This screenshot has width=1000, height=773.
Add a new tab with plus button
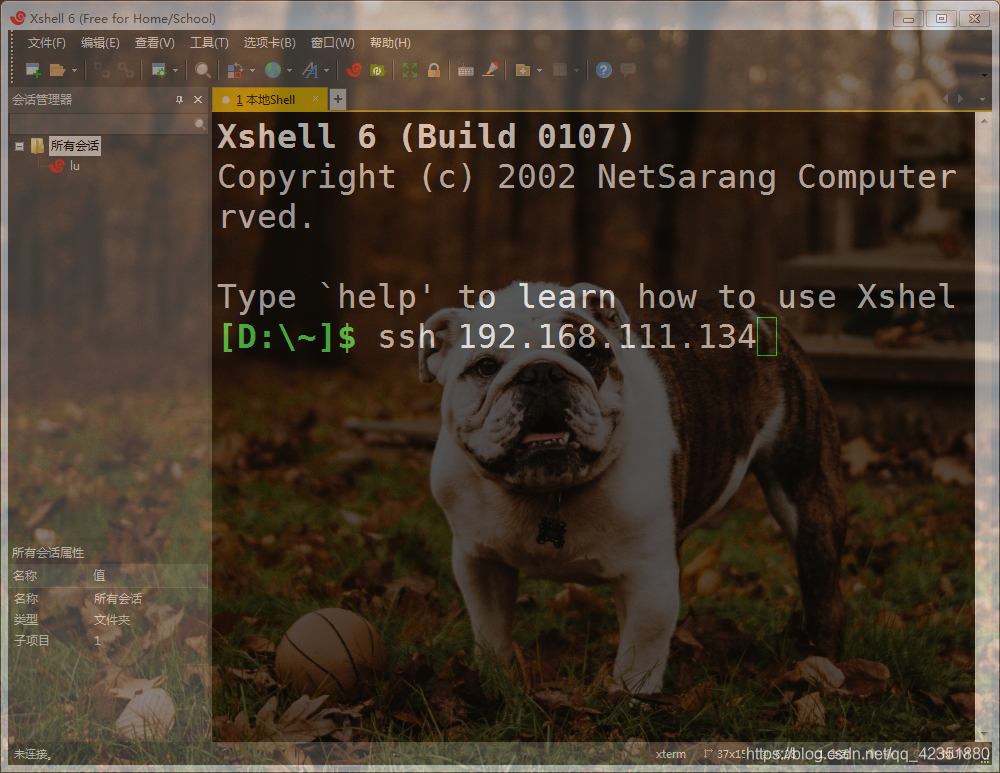pos(338,99)
